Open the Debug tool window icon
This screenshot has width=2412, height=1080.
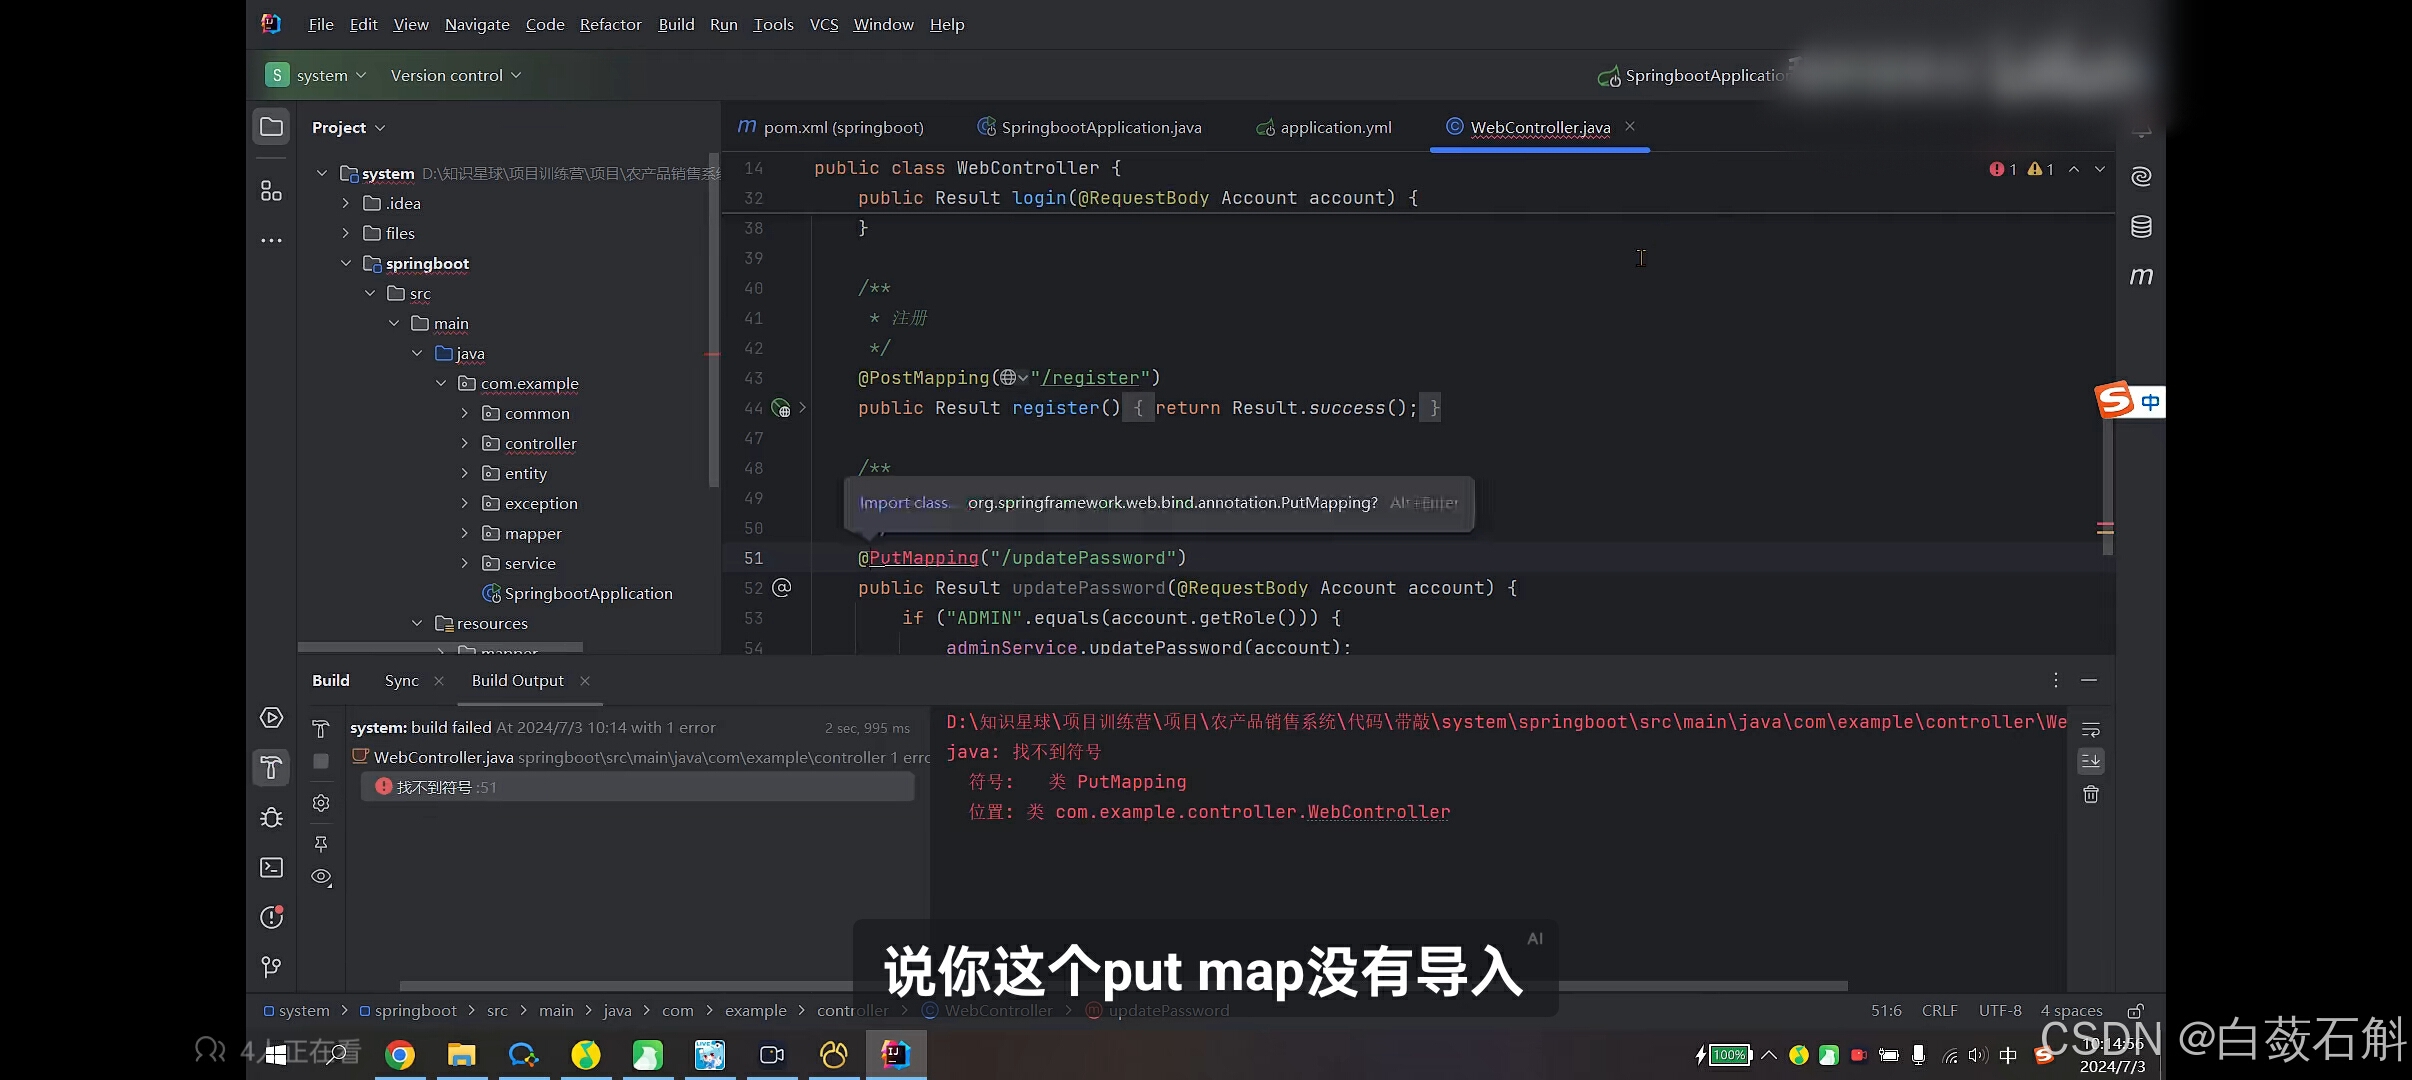click(x=271, y=817)
